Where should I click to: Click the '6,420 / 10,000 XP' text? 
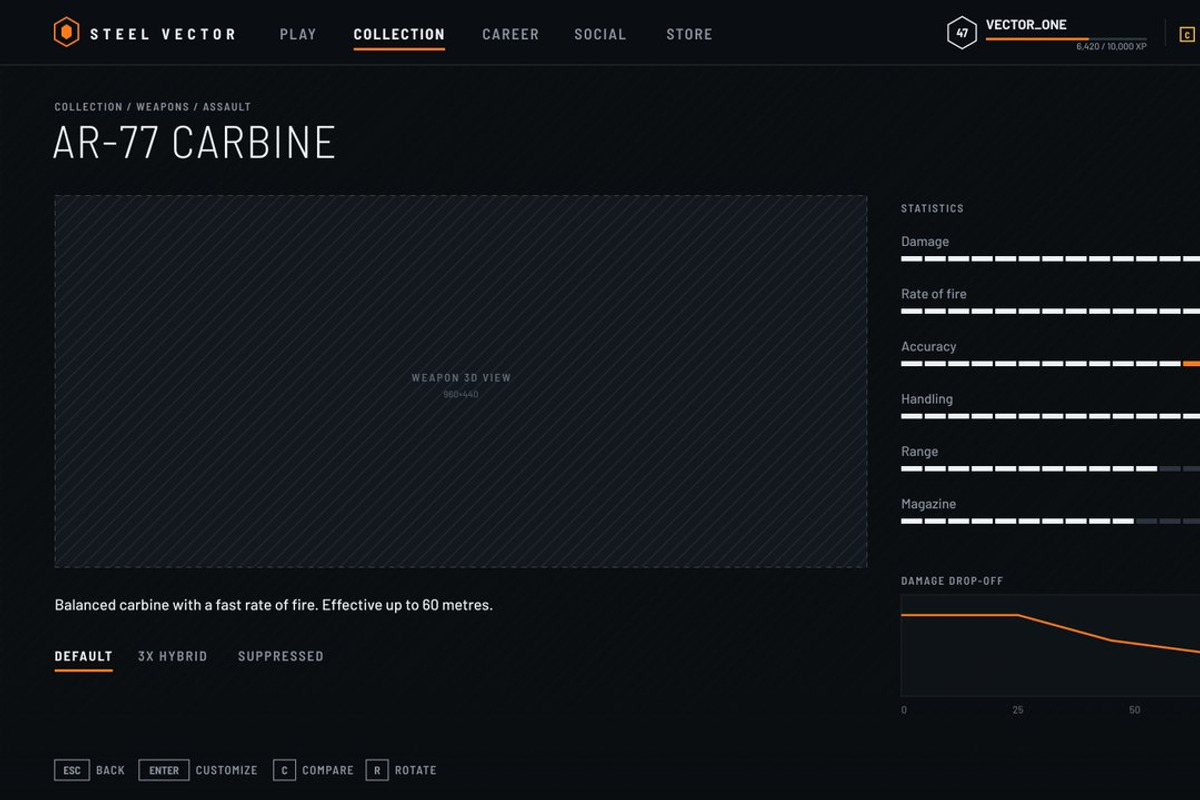pos(1111,47)
